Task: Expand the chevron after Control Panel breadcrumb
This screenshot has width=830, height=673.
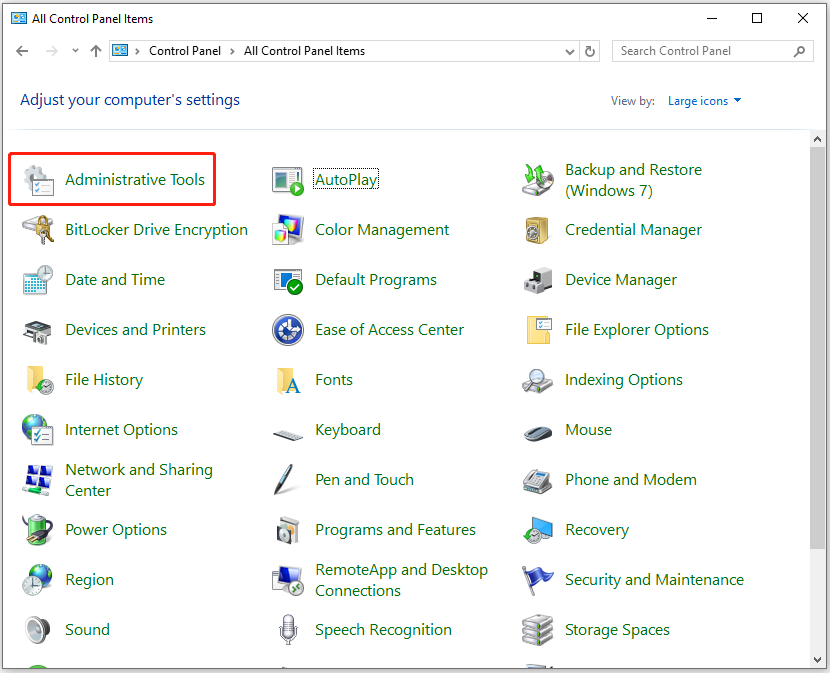Action: [232, 51]
